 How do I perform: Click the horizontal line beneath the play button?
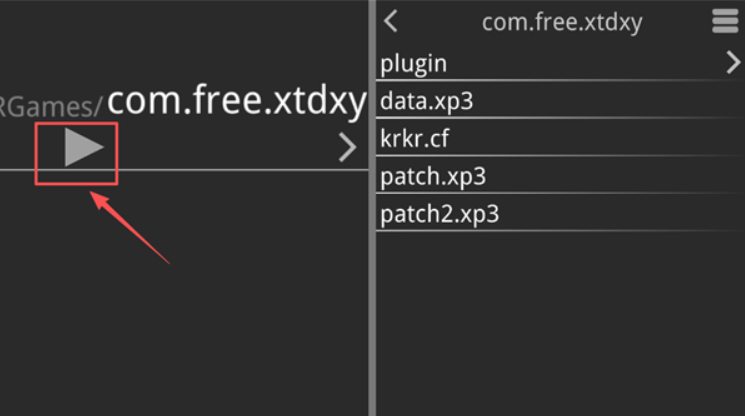pos(184,170)
